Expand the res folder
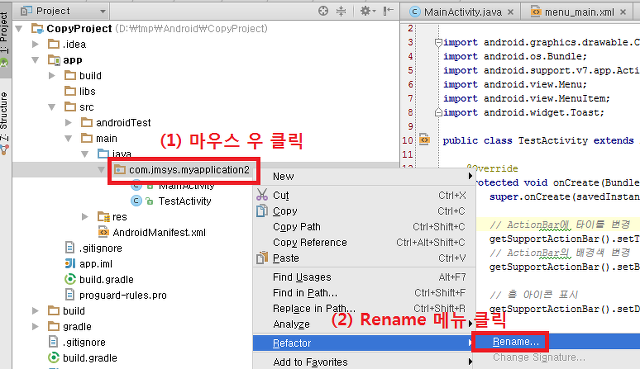The height and width of the screenshot is (369, 640). tap(84, 217)
